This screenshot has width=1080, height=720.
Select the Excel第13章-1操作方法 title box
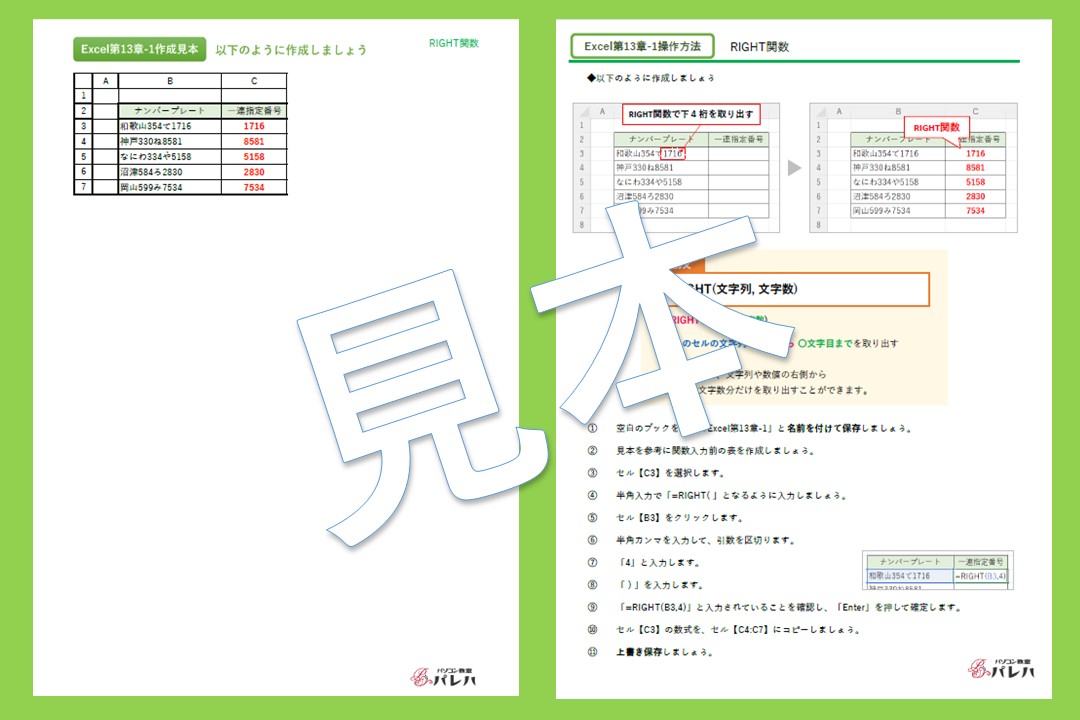click(x=645, y=46)
